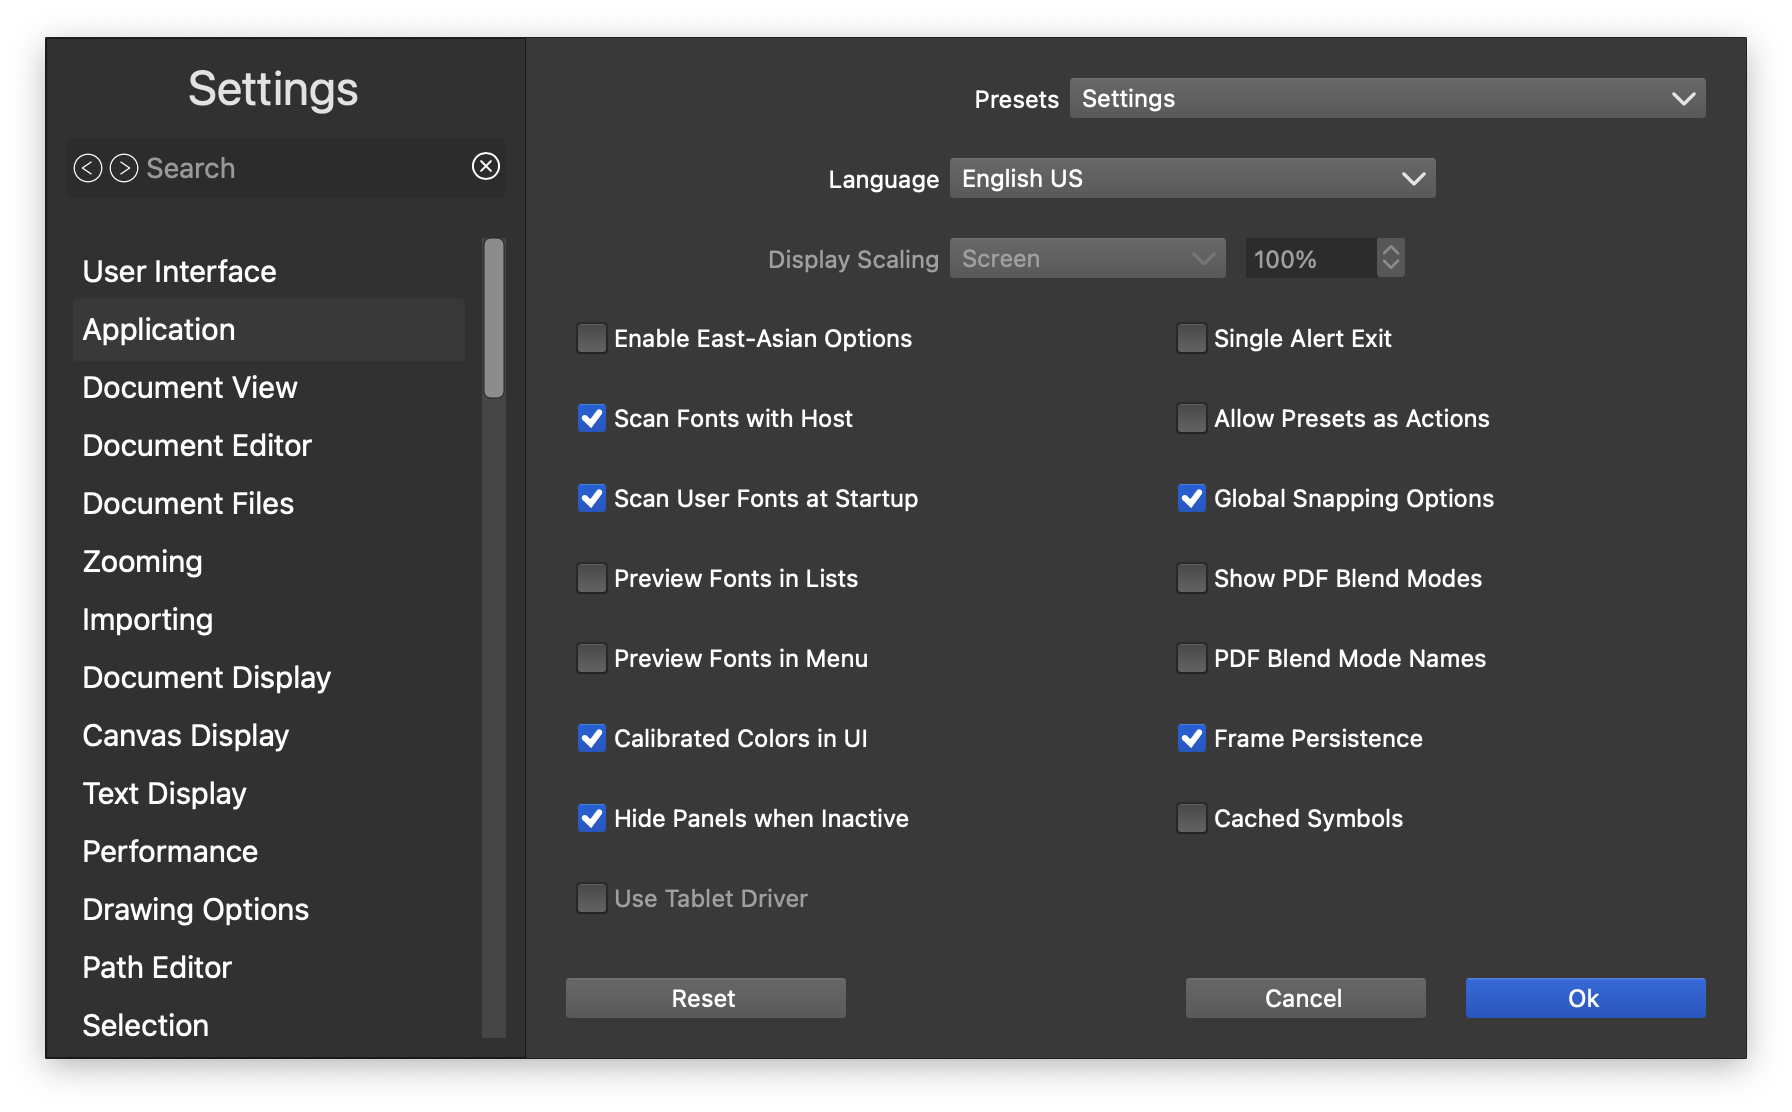Open the Display Scaling Screen dropdown
This screenshot has width=1792, height=1112.
pos(1087,258)
